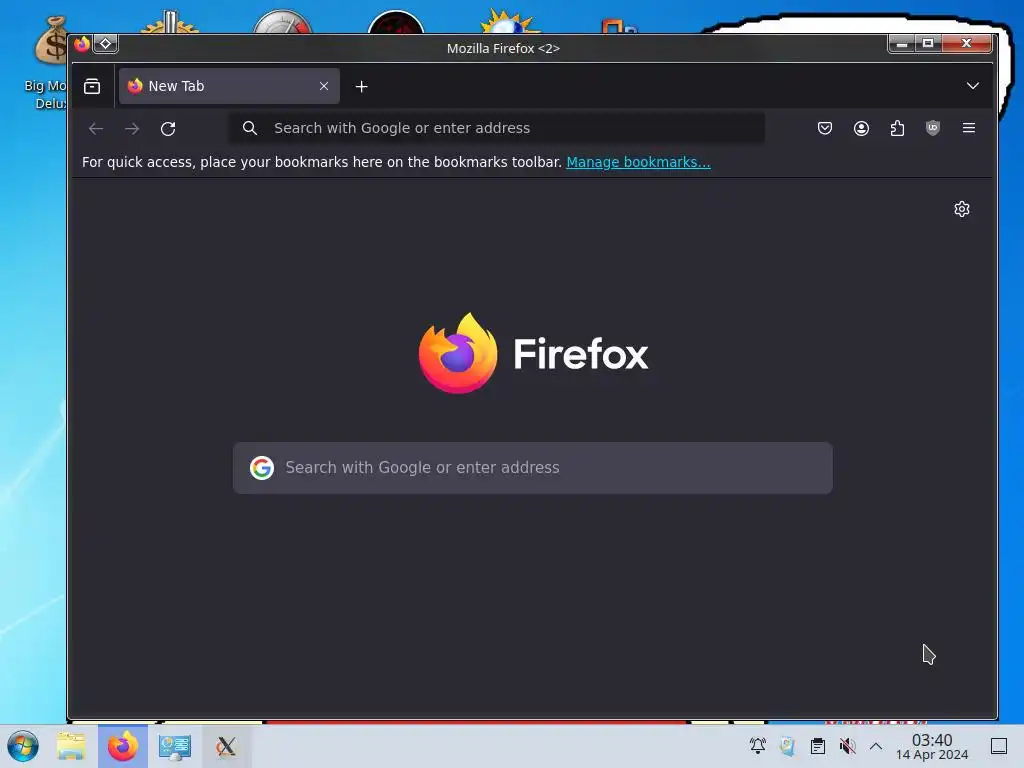Click the disabled Back arrow
Viewport: 1024px width, 768px height.
pyautogui.click(x=96, y=129)
